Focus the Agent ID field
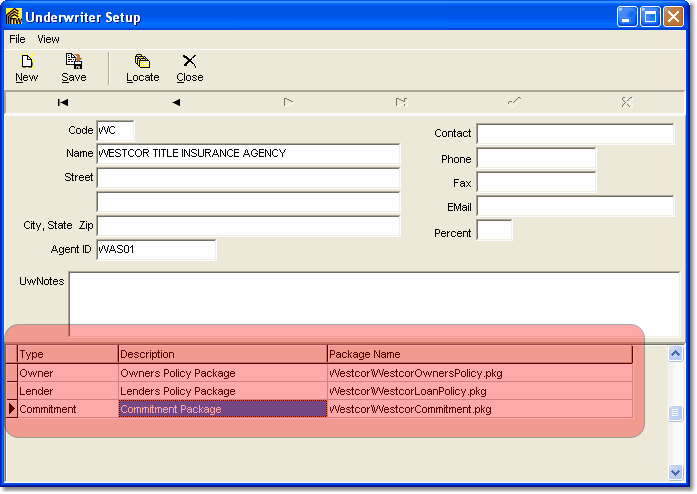Screen dimensions: 697x494 click(156, 250)
